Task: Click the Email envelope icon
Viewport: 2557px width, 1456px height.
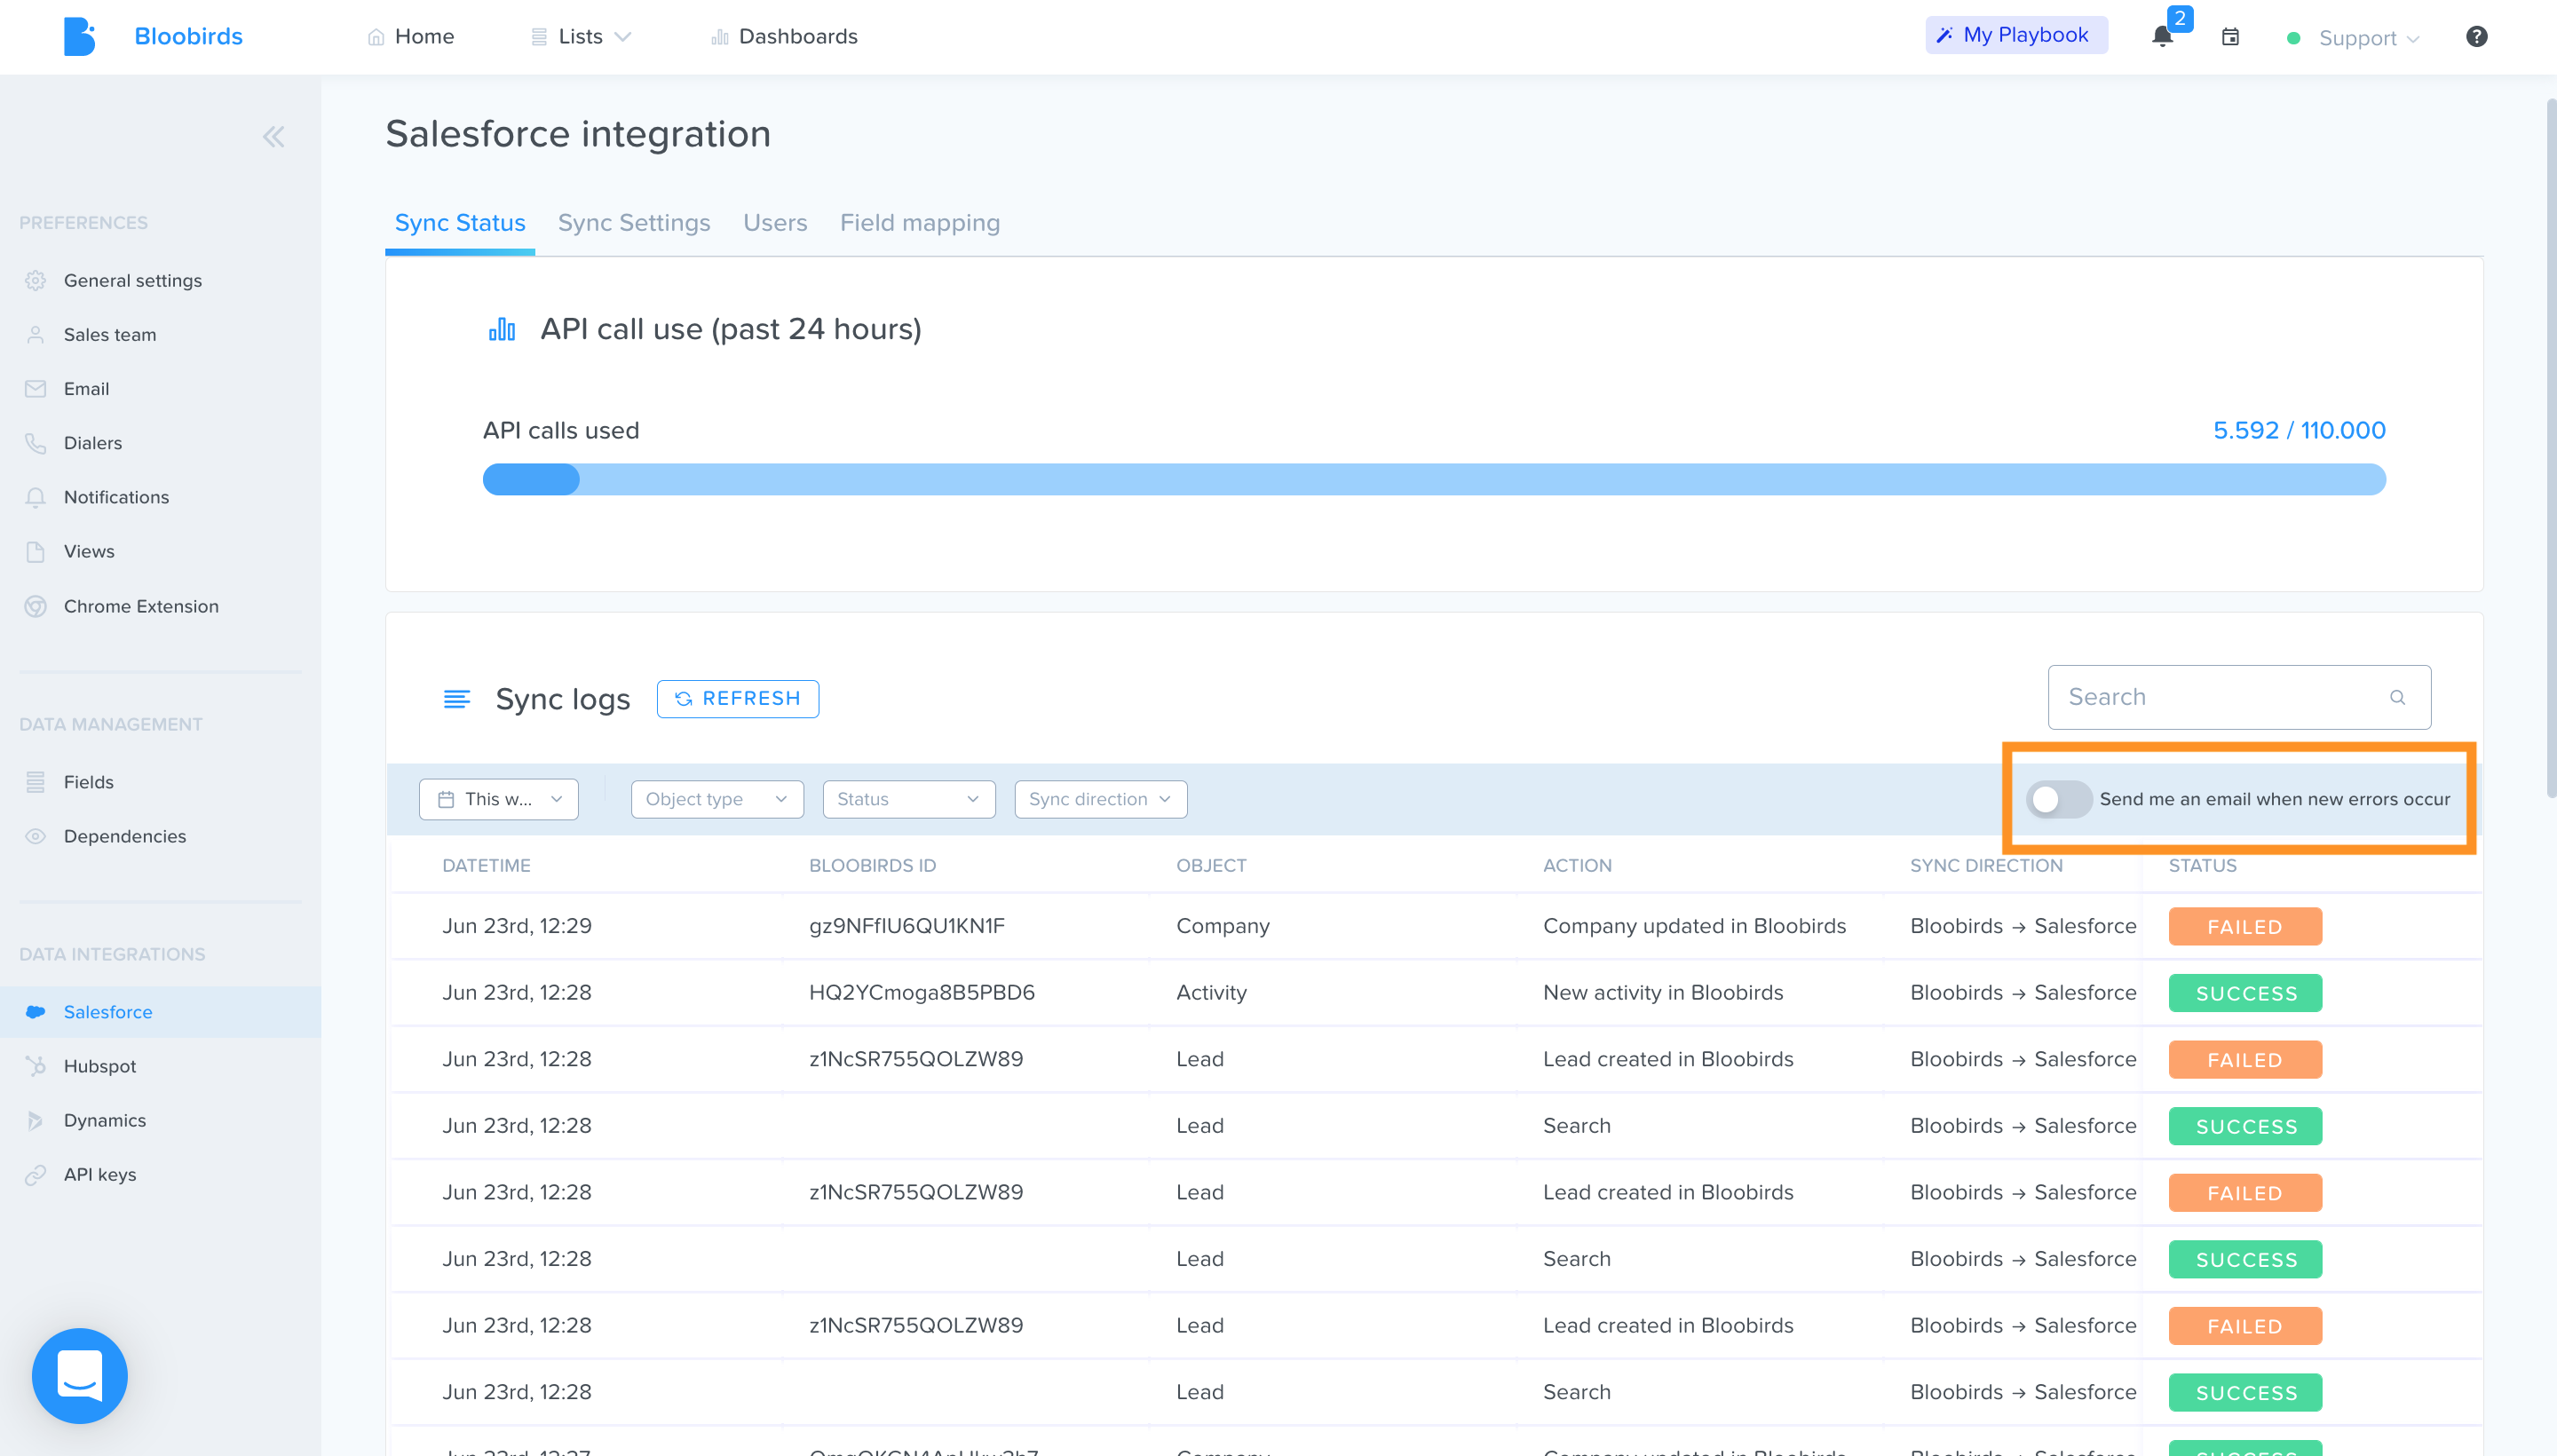Action: pos(36,389)
